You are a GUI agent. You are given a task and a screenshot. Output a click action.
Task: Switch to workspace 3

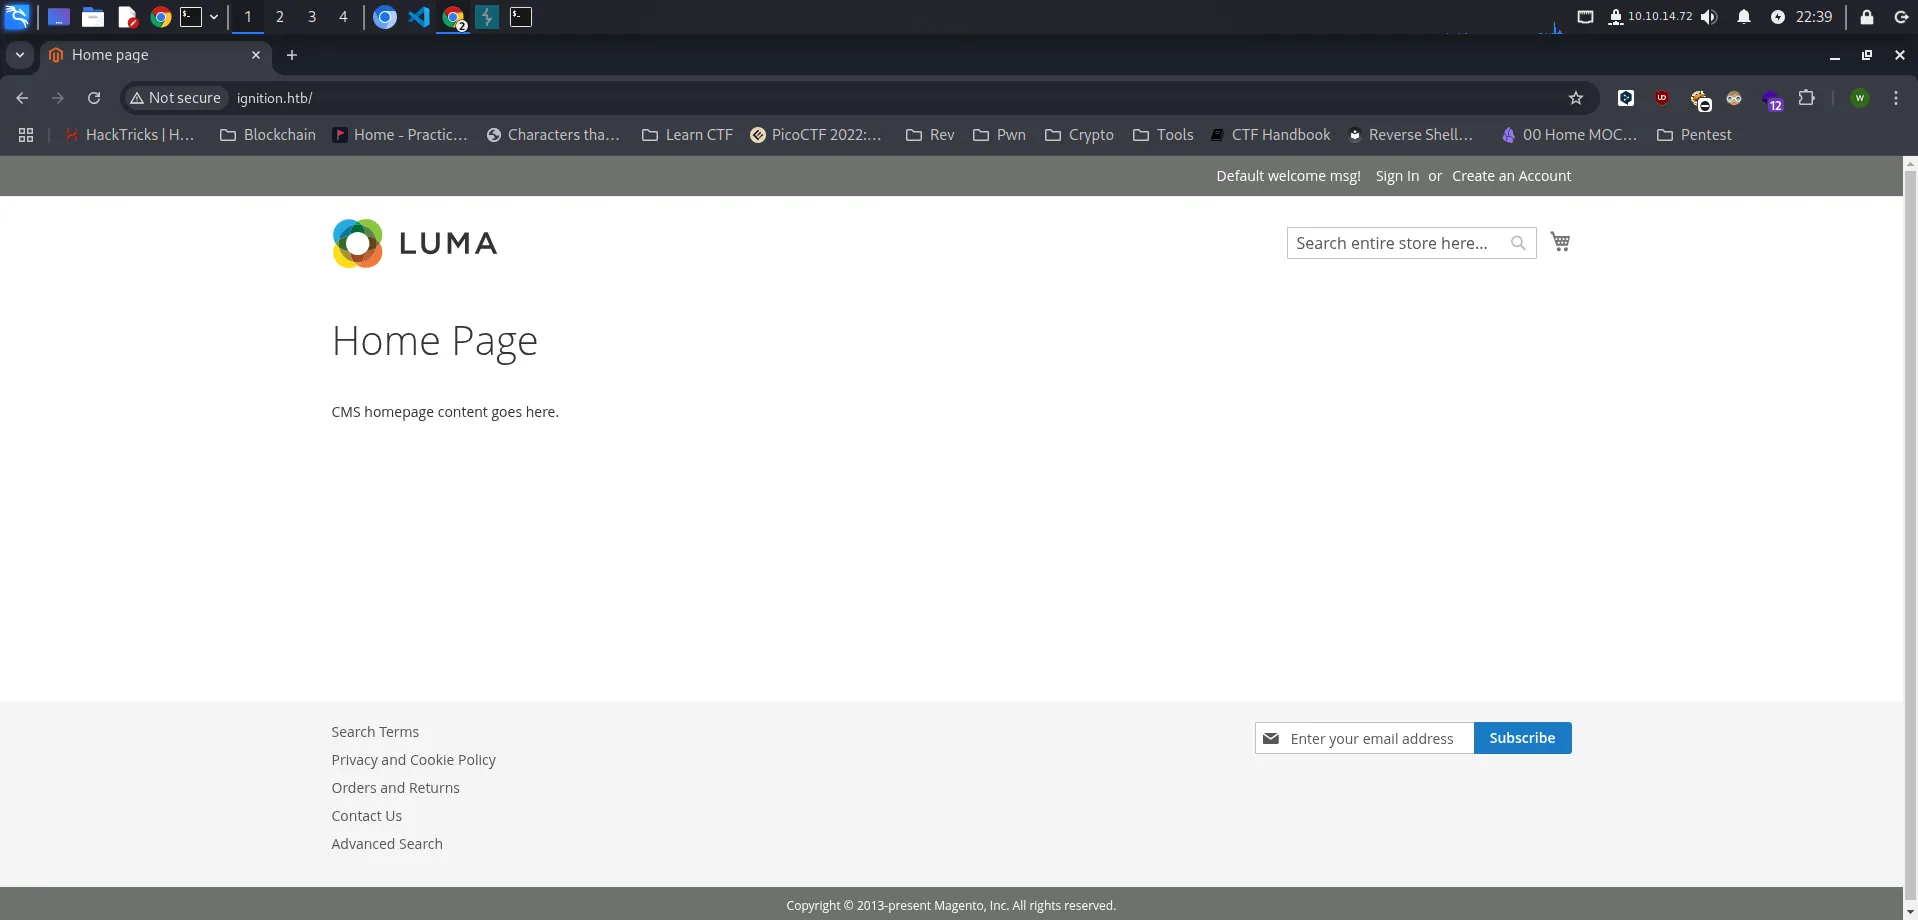click(312, 17)
